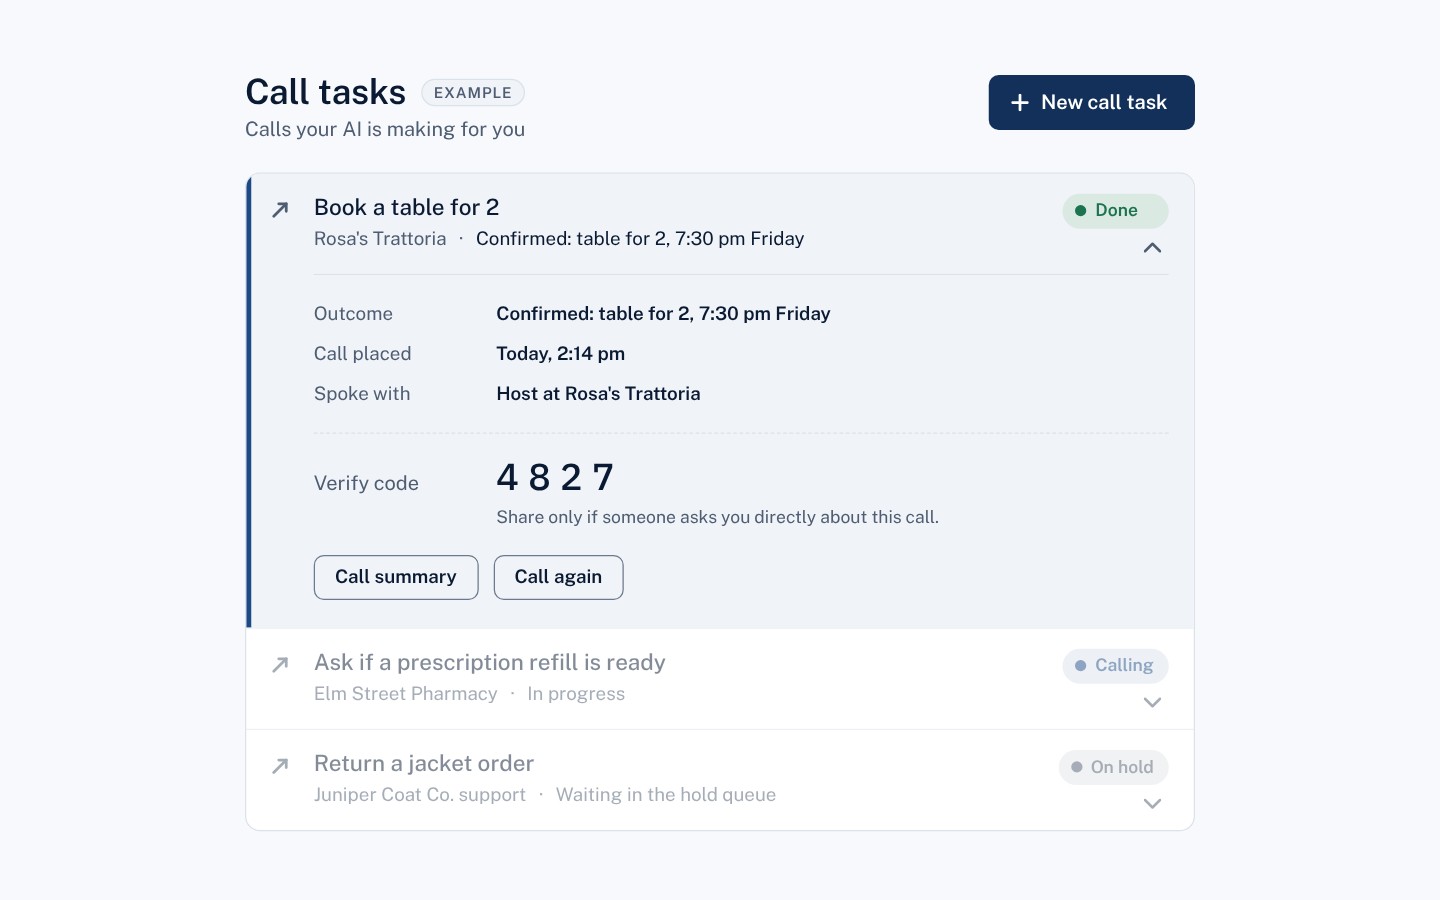The image size is (1440, 900).
Task: Click the Calls your AI is making subtitle
Action: tap(385, 129)
